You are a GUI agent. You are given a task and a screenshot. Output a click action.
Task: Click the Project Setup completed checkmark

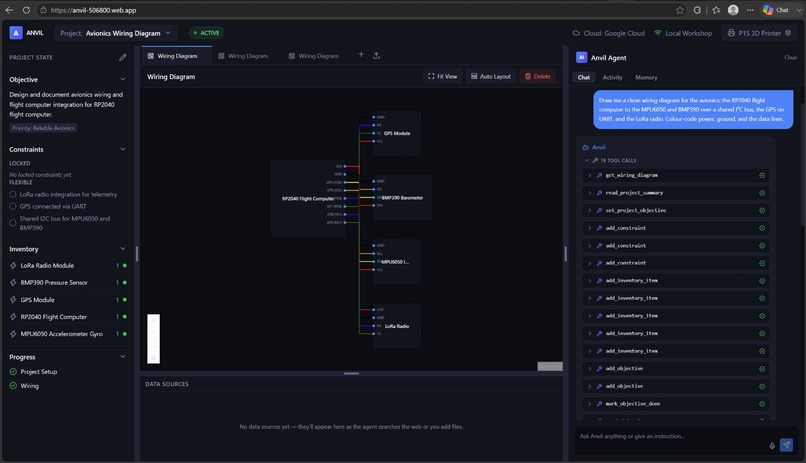[x=13, y=372]
